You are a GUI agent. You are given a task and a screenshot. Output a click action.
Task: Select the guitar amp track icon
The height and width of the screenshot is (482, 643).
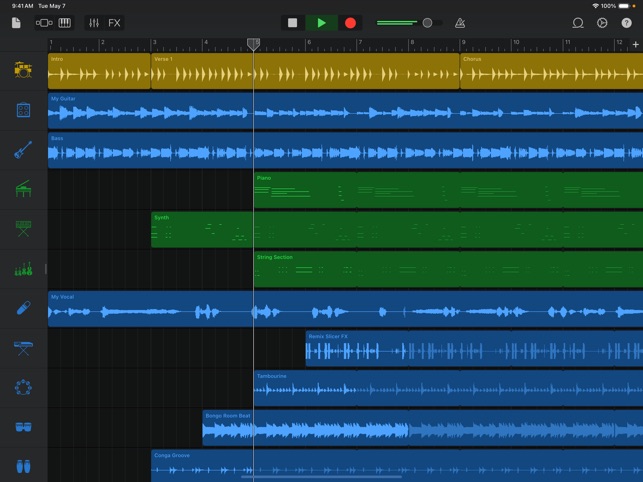pyautogui.click(x=23, y=110)
